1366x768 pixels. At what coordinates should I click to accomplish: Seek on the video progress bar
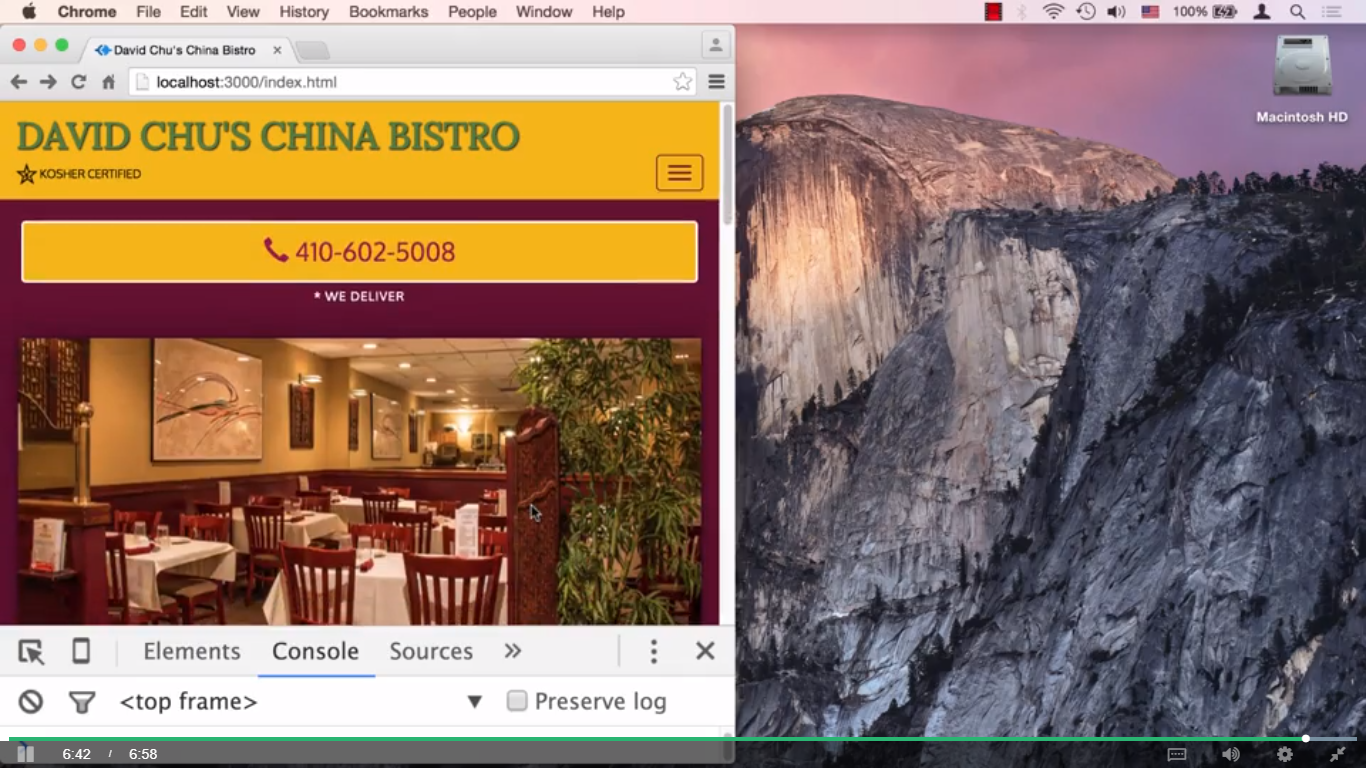(683, 739)
